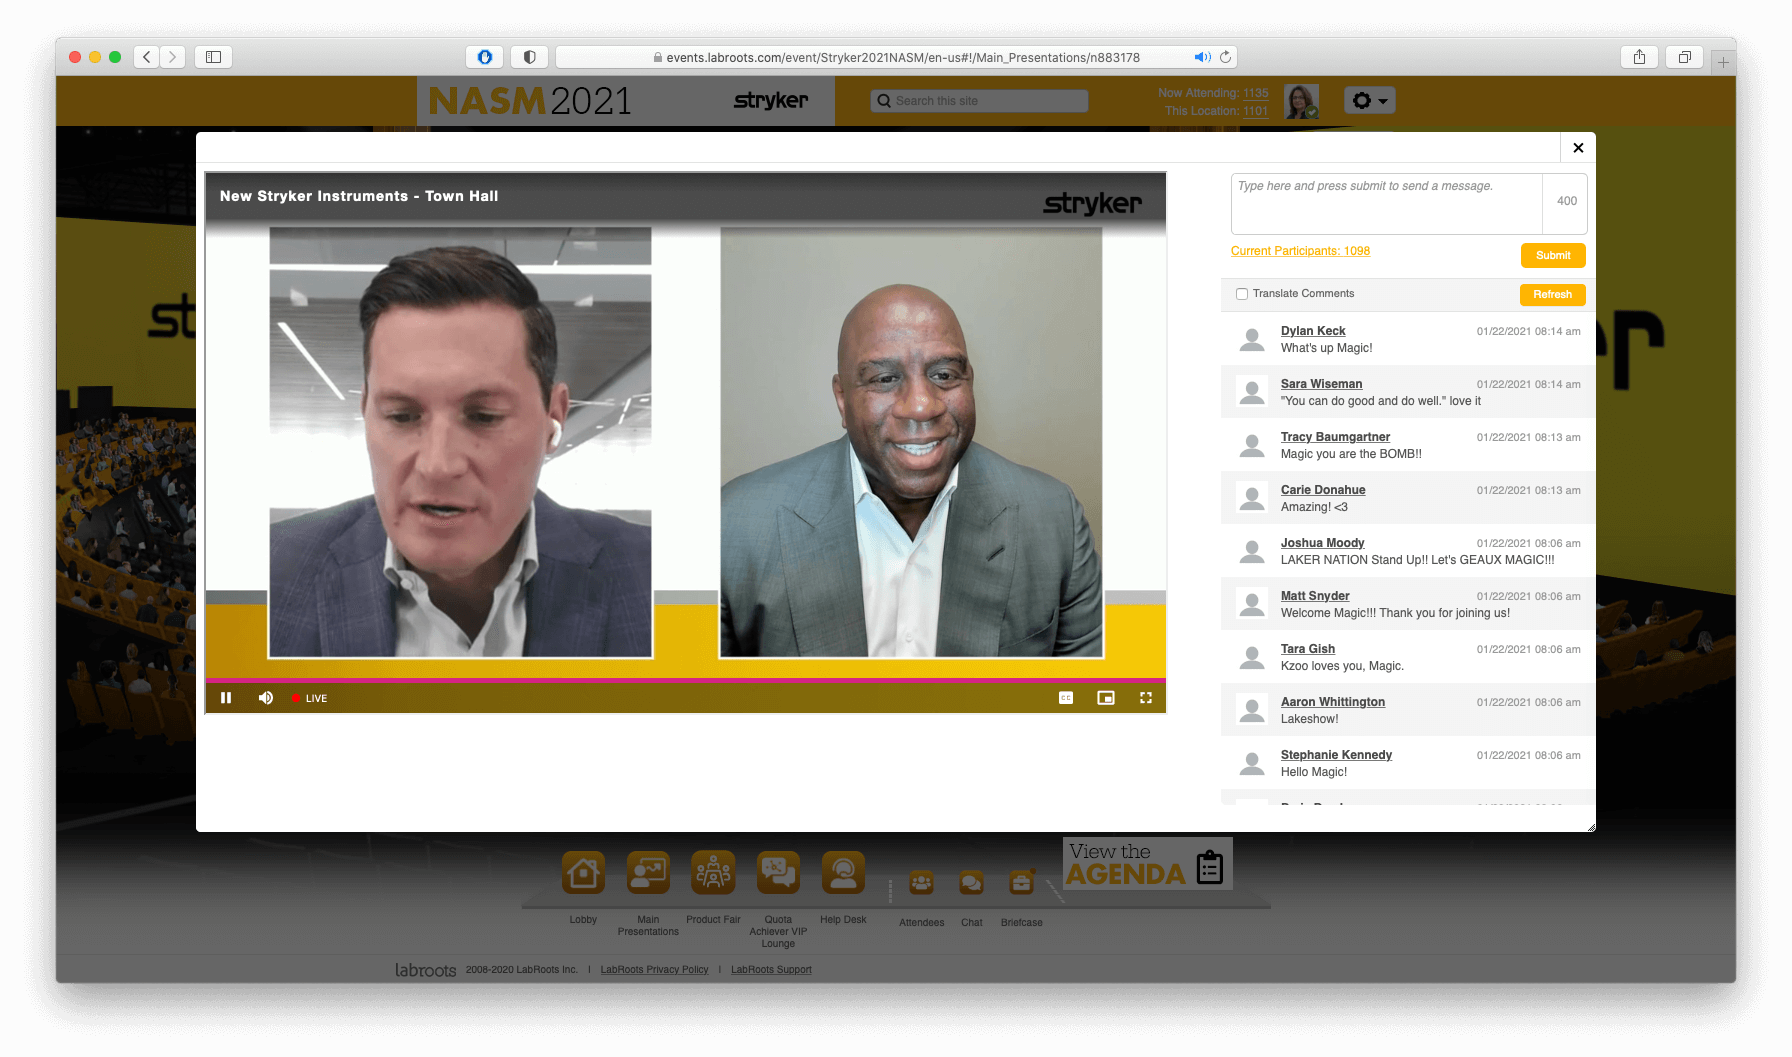Jump to the LIVE indicator
This screenshot has height=1057, width=1792.
coord(310,698)
